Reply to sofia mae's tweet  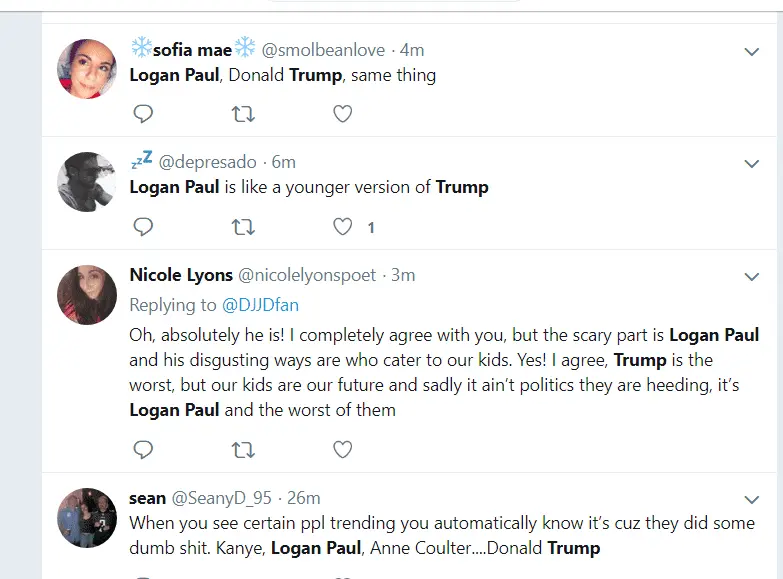[x=143, y=114]
